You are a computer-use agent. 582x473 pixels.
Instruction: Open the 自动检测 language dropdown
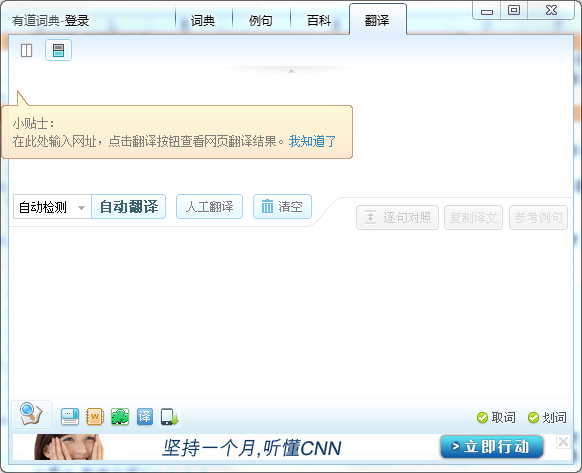coord(52,207)
